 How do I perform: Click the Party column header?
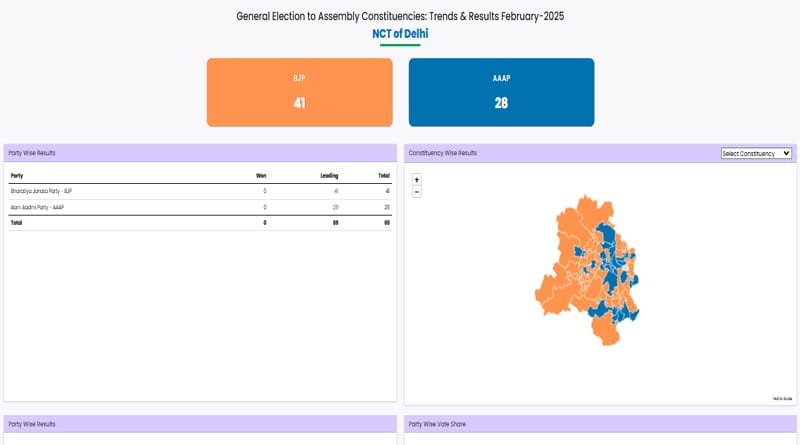17,175
